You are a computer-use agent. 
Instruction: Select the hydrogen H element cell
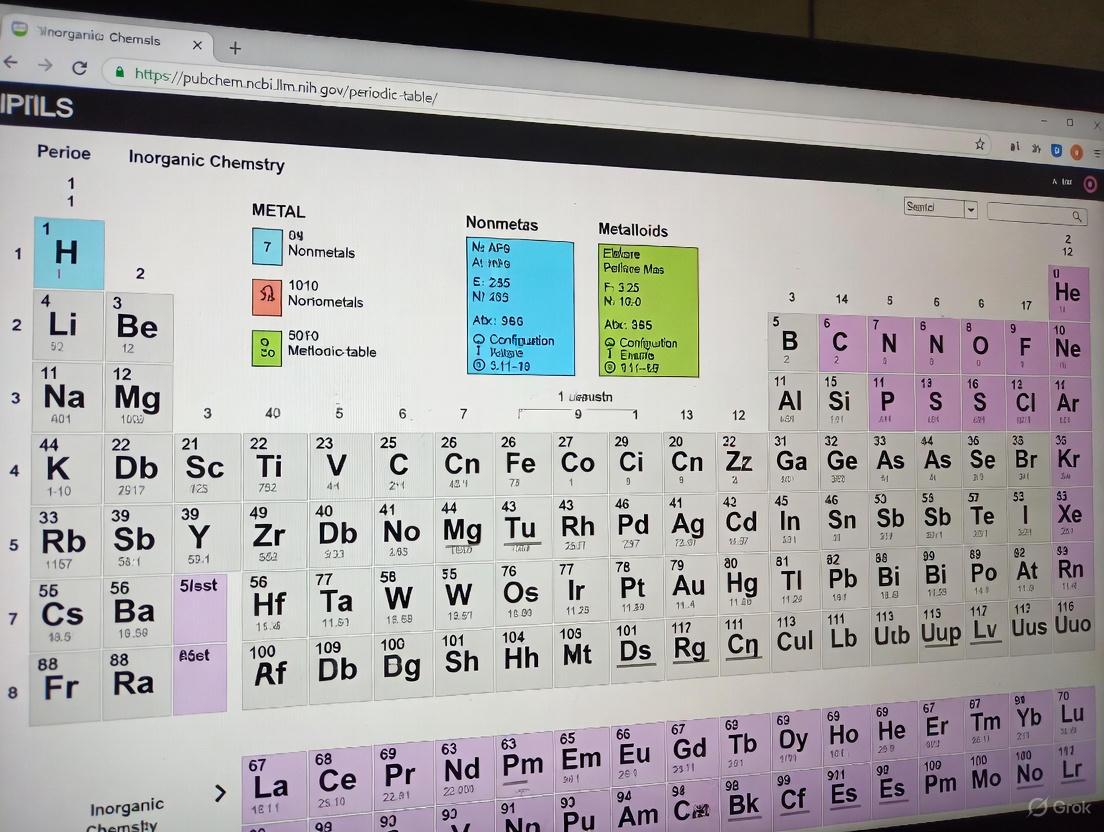pyautogui.click(x=69, y=253)
